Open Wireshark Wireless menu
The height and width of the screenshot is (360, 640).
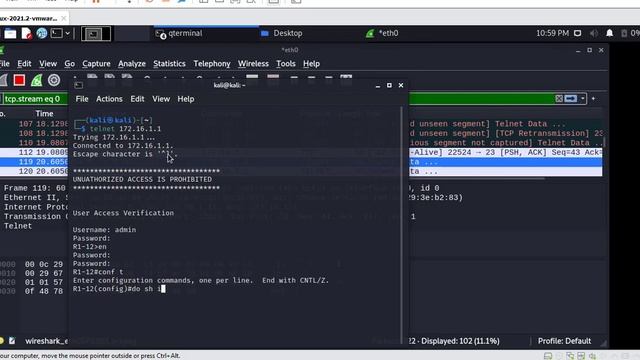[253, 64]
